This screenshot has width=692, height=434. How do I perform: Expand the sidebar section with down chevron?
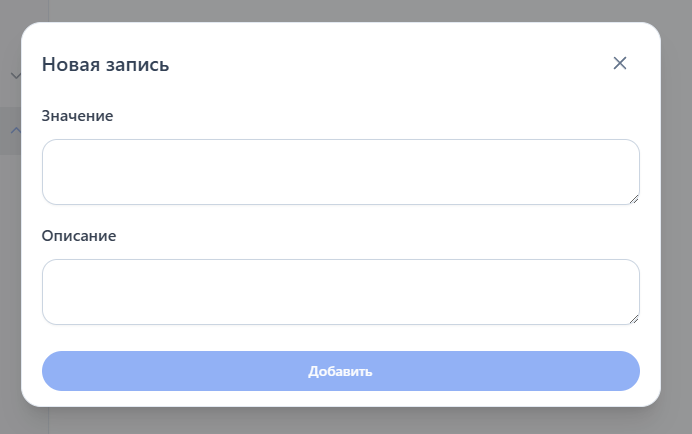pyautogui.click(x=15, y=76)
